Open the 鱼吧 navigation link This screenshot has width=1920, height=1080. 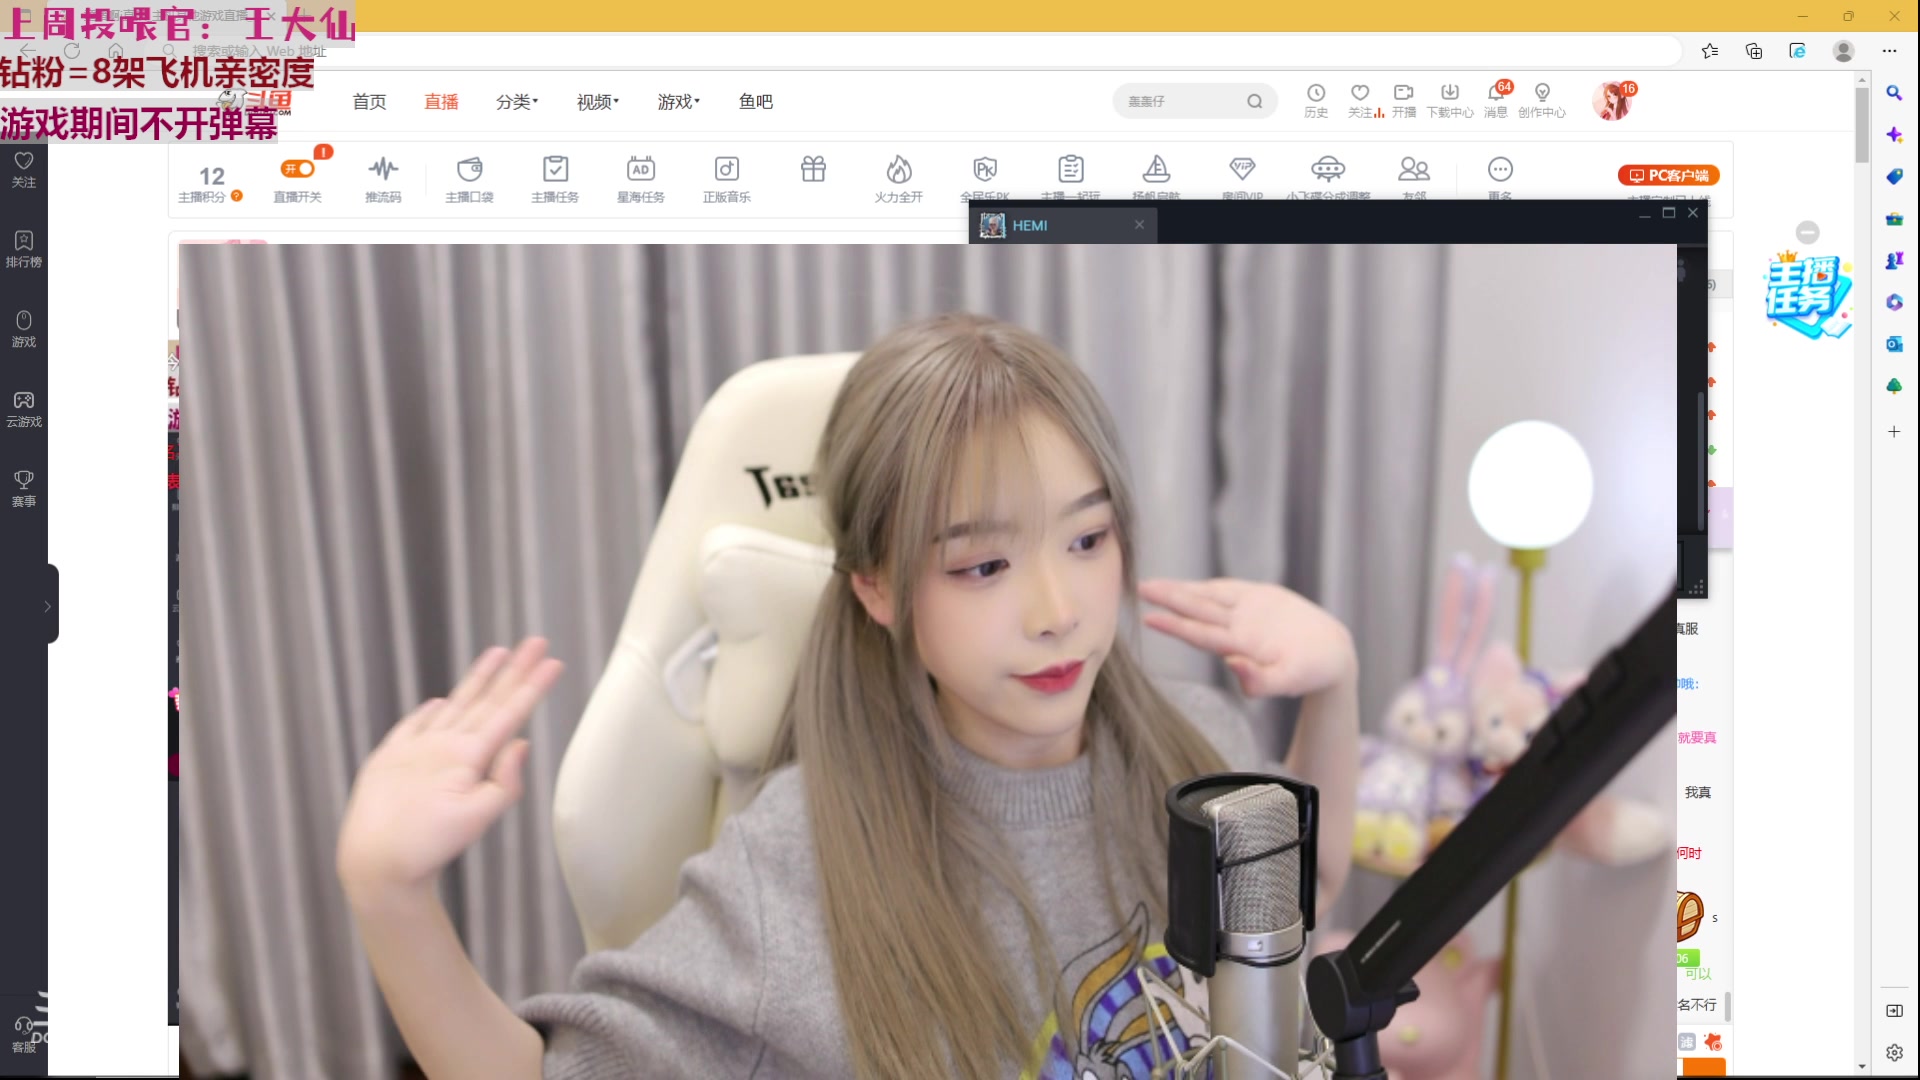pos(755,101)
